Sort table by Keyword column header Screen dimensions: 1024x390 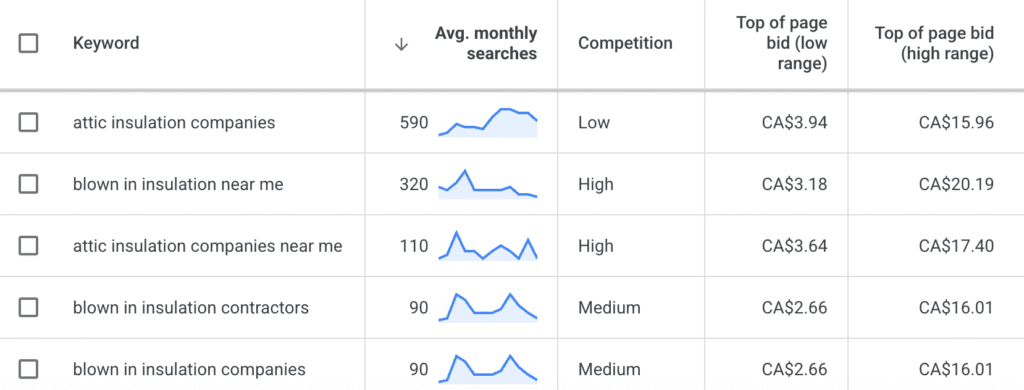point(106,43)
